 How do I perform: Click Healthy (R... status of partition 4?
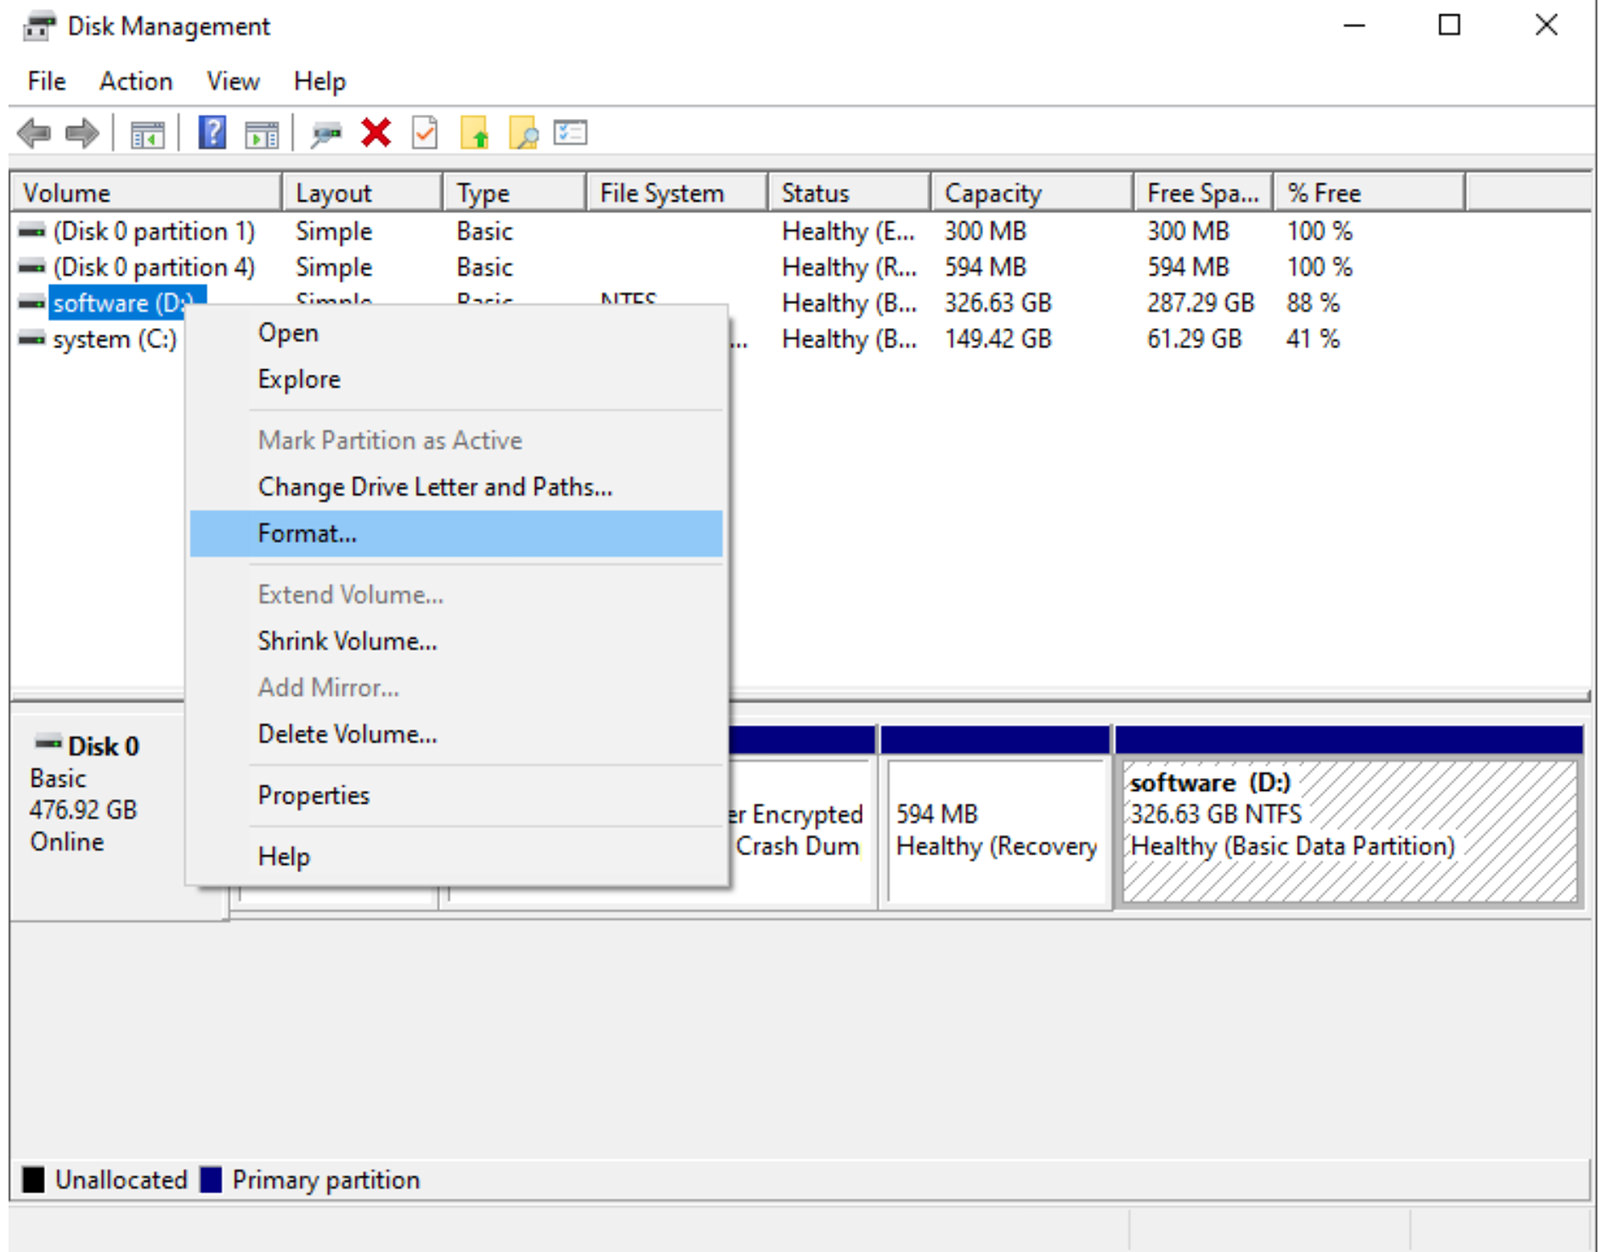849,267
